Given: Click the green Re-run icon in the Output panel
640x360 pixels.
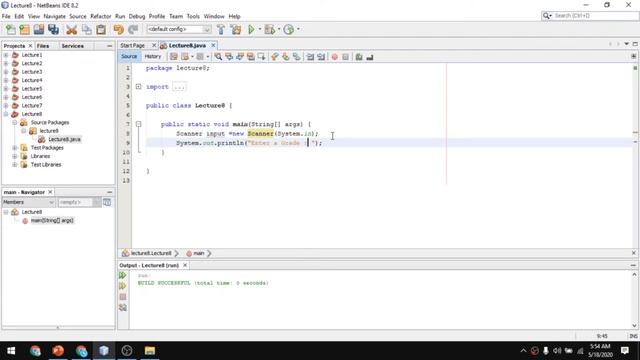Looking at the screenshot, I should point(122,275).
